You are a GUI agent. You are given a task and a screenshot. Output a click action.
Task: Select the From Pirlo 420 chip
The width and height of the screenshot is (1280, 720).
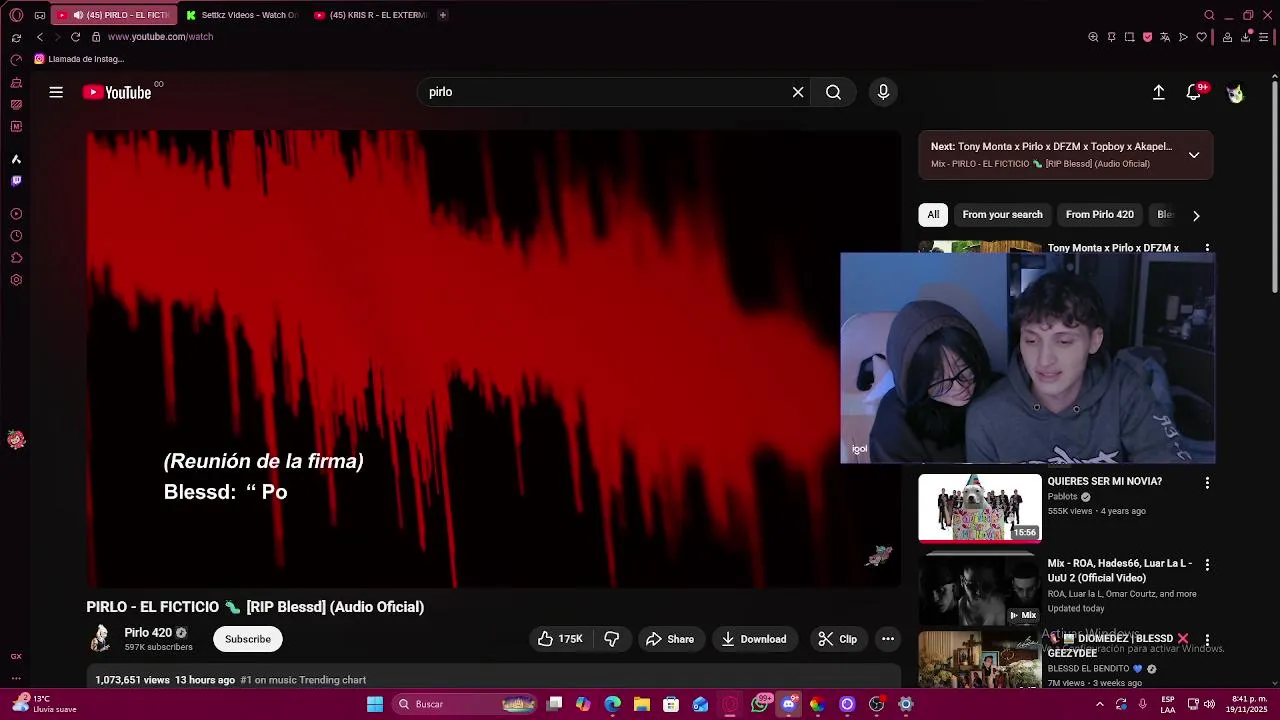point(1099,215)
